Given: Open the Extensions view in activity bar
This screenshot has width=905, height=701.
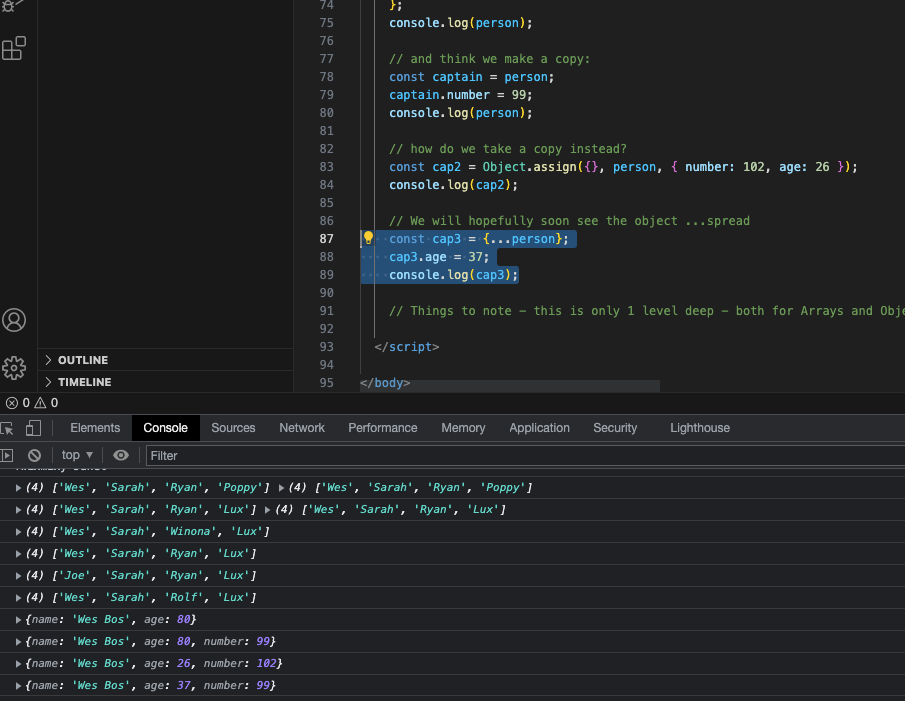Looking at the screenshot, I should tap(14, 48).
